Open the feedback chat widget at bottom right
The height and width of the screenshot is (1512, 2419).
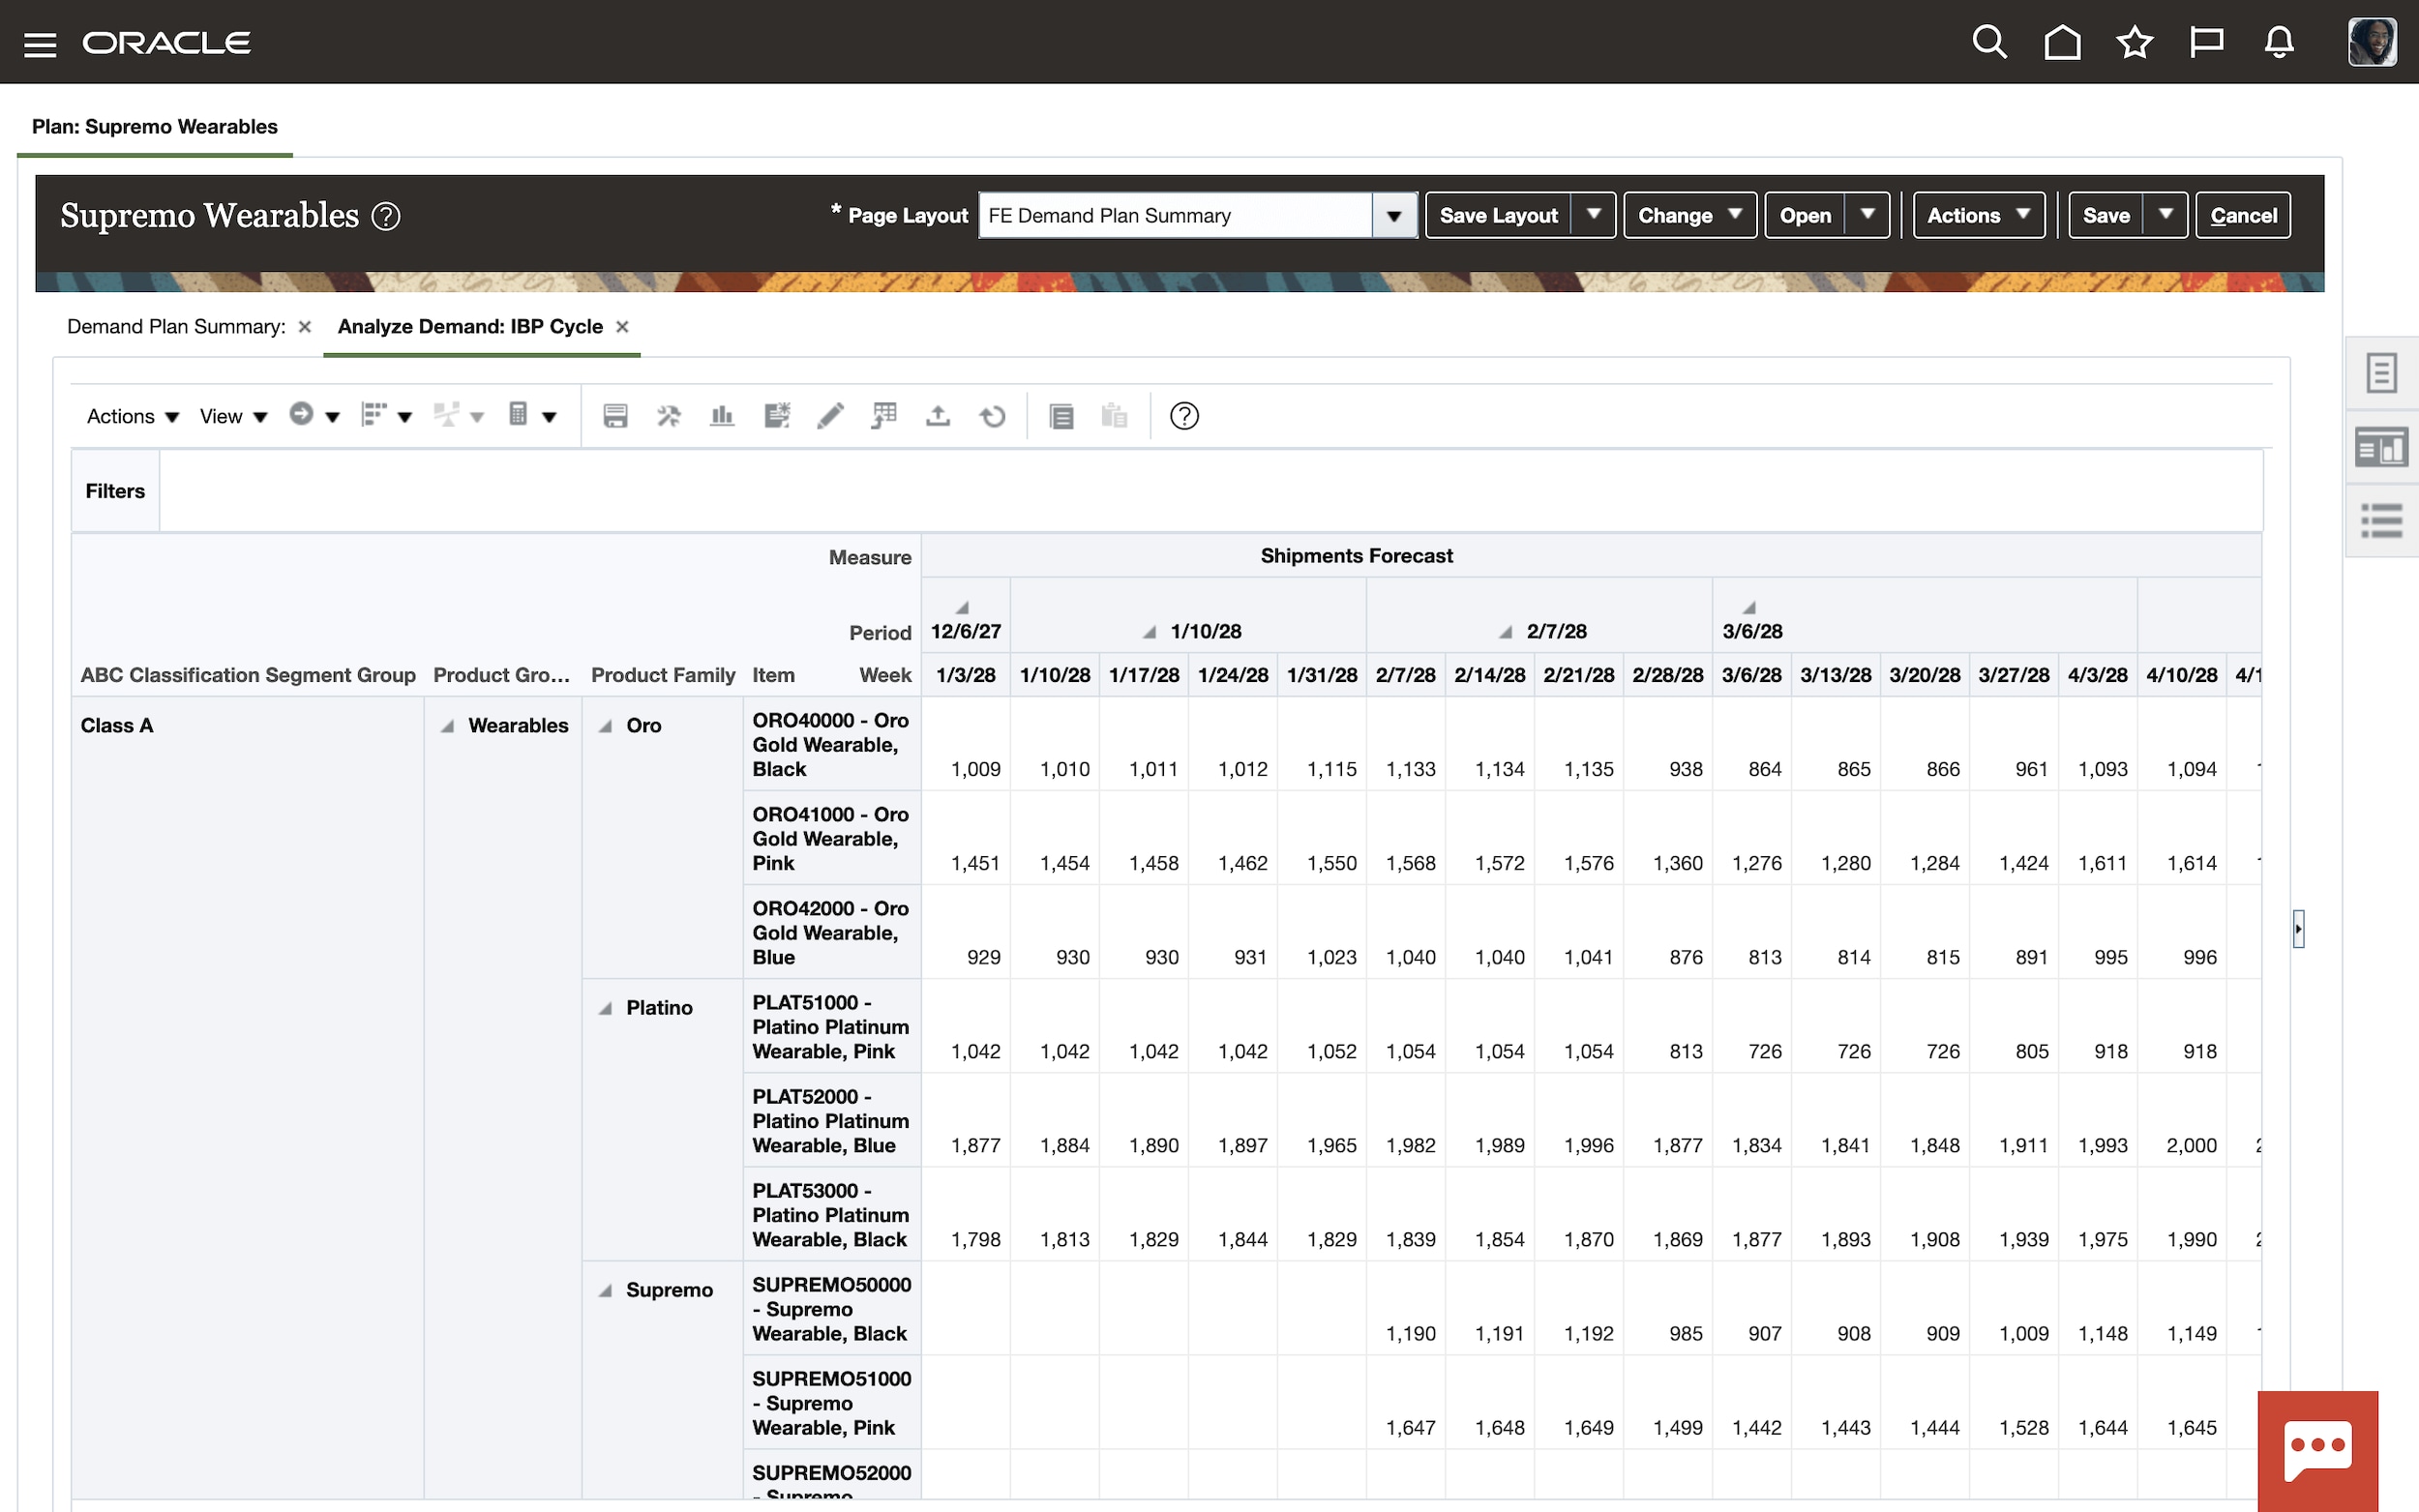2318,1444
